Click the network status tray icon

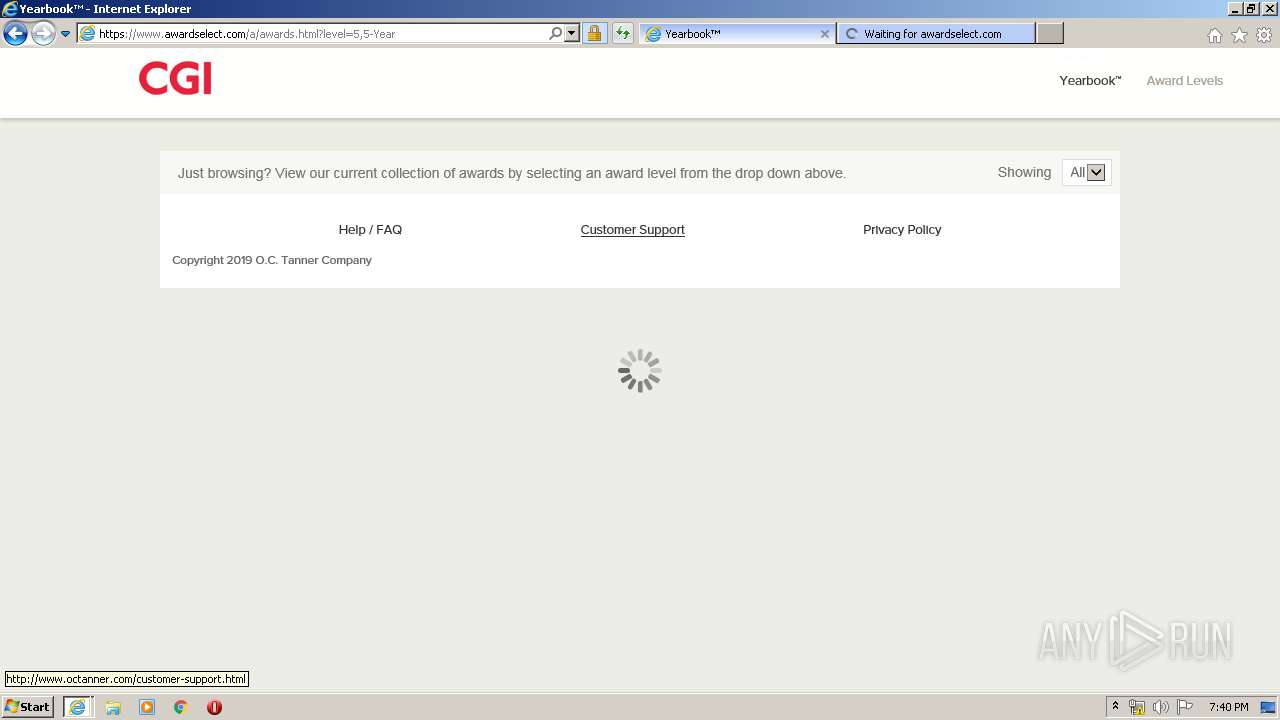1137,707
